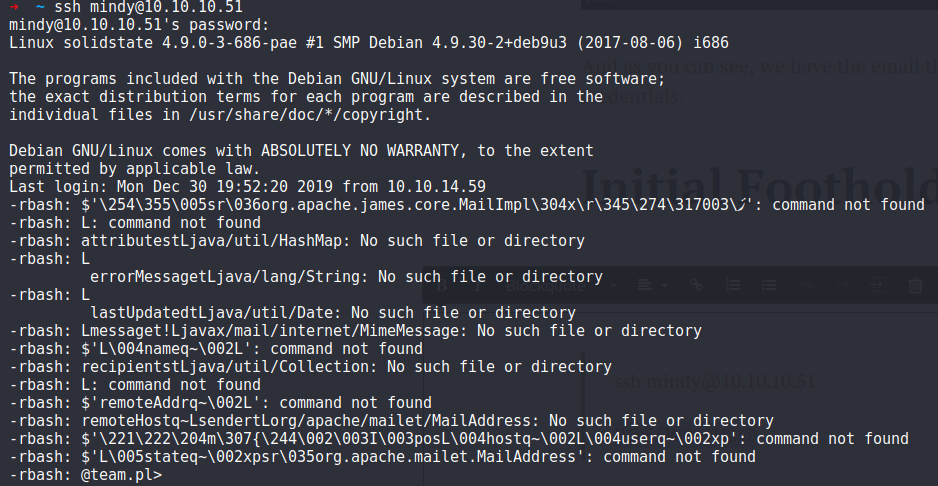938x486 pixels.
Task: Click the faint Italic formatting icon
Action: click(x=477, y=285)
